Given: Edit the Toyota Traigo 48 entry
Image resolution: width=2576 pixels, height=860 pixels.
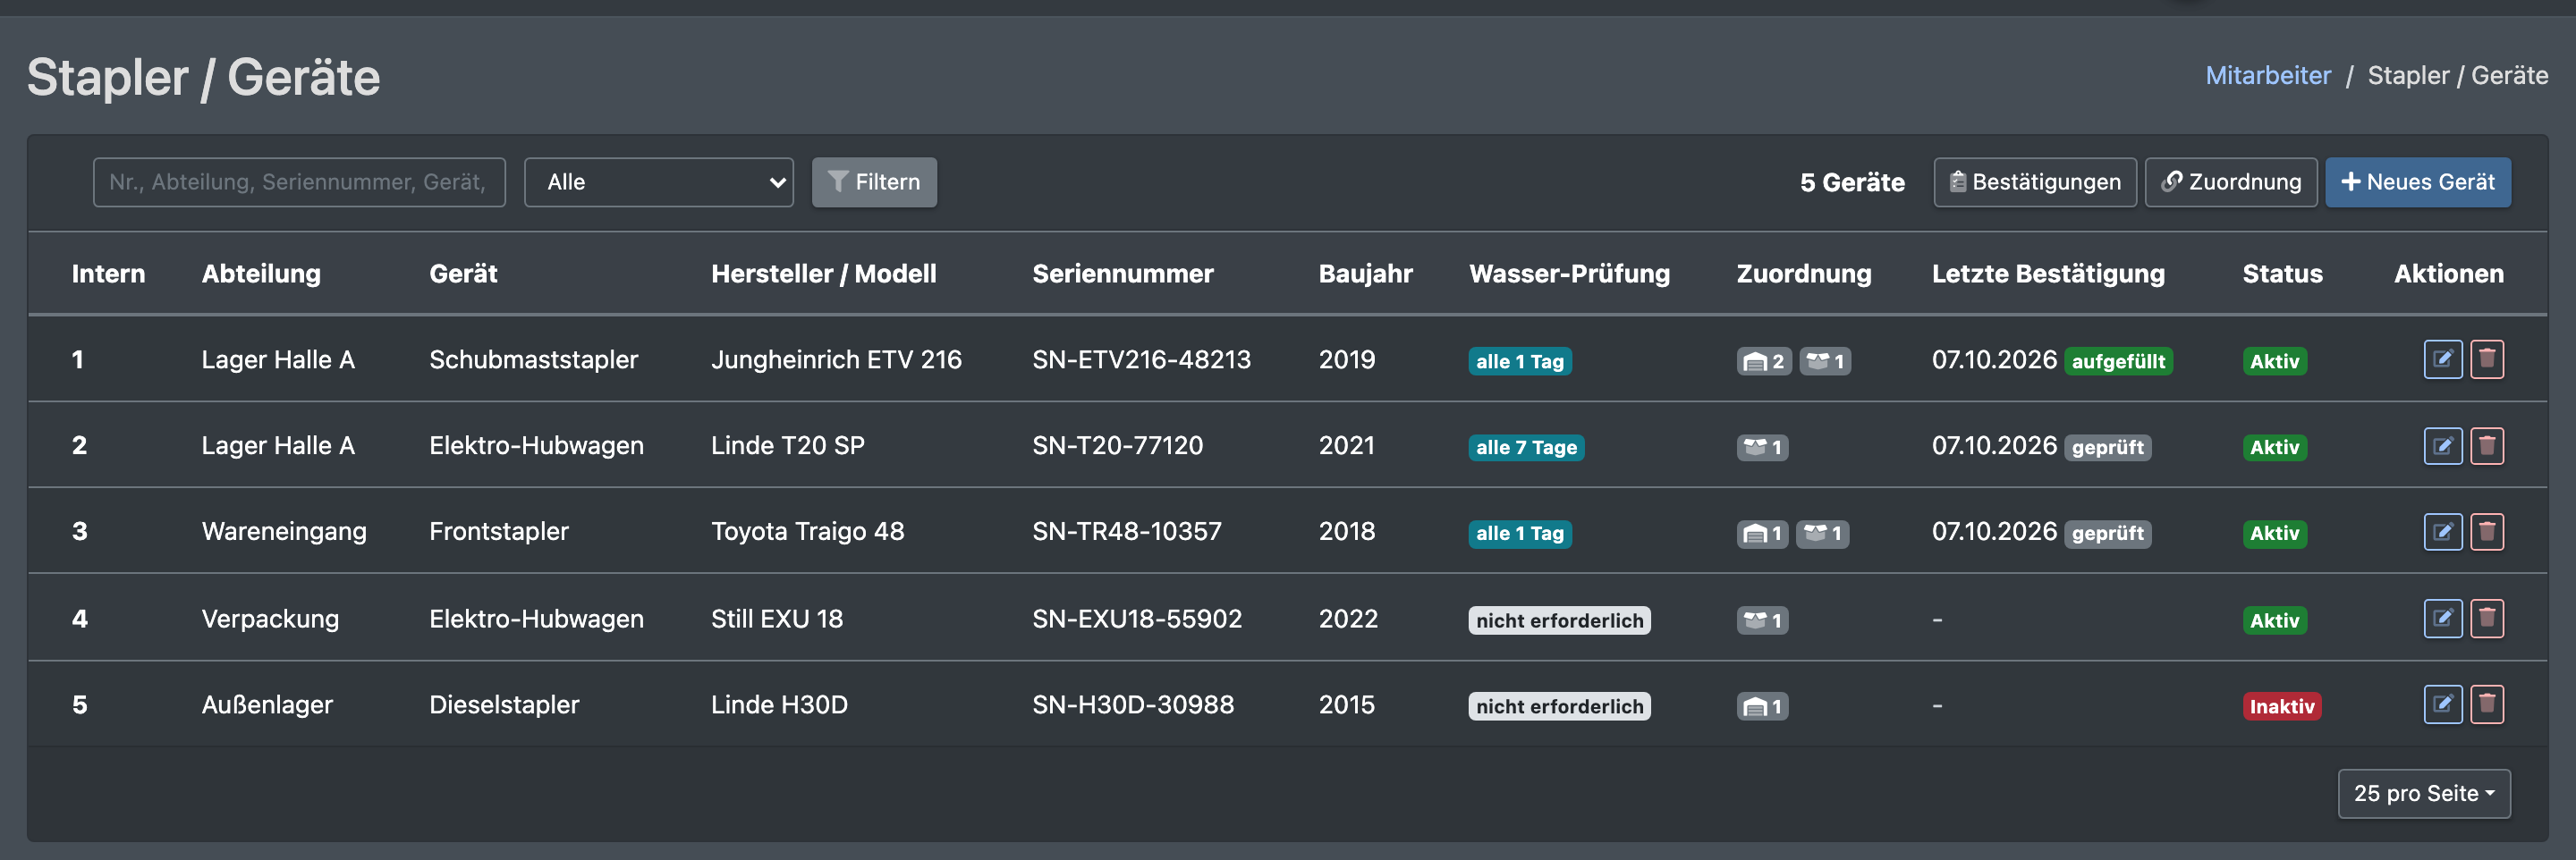Looking at the screenshot, I should pyautogui.click(x=2442, y=531).
